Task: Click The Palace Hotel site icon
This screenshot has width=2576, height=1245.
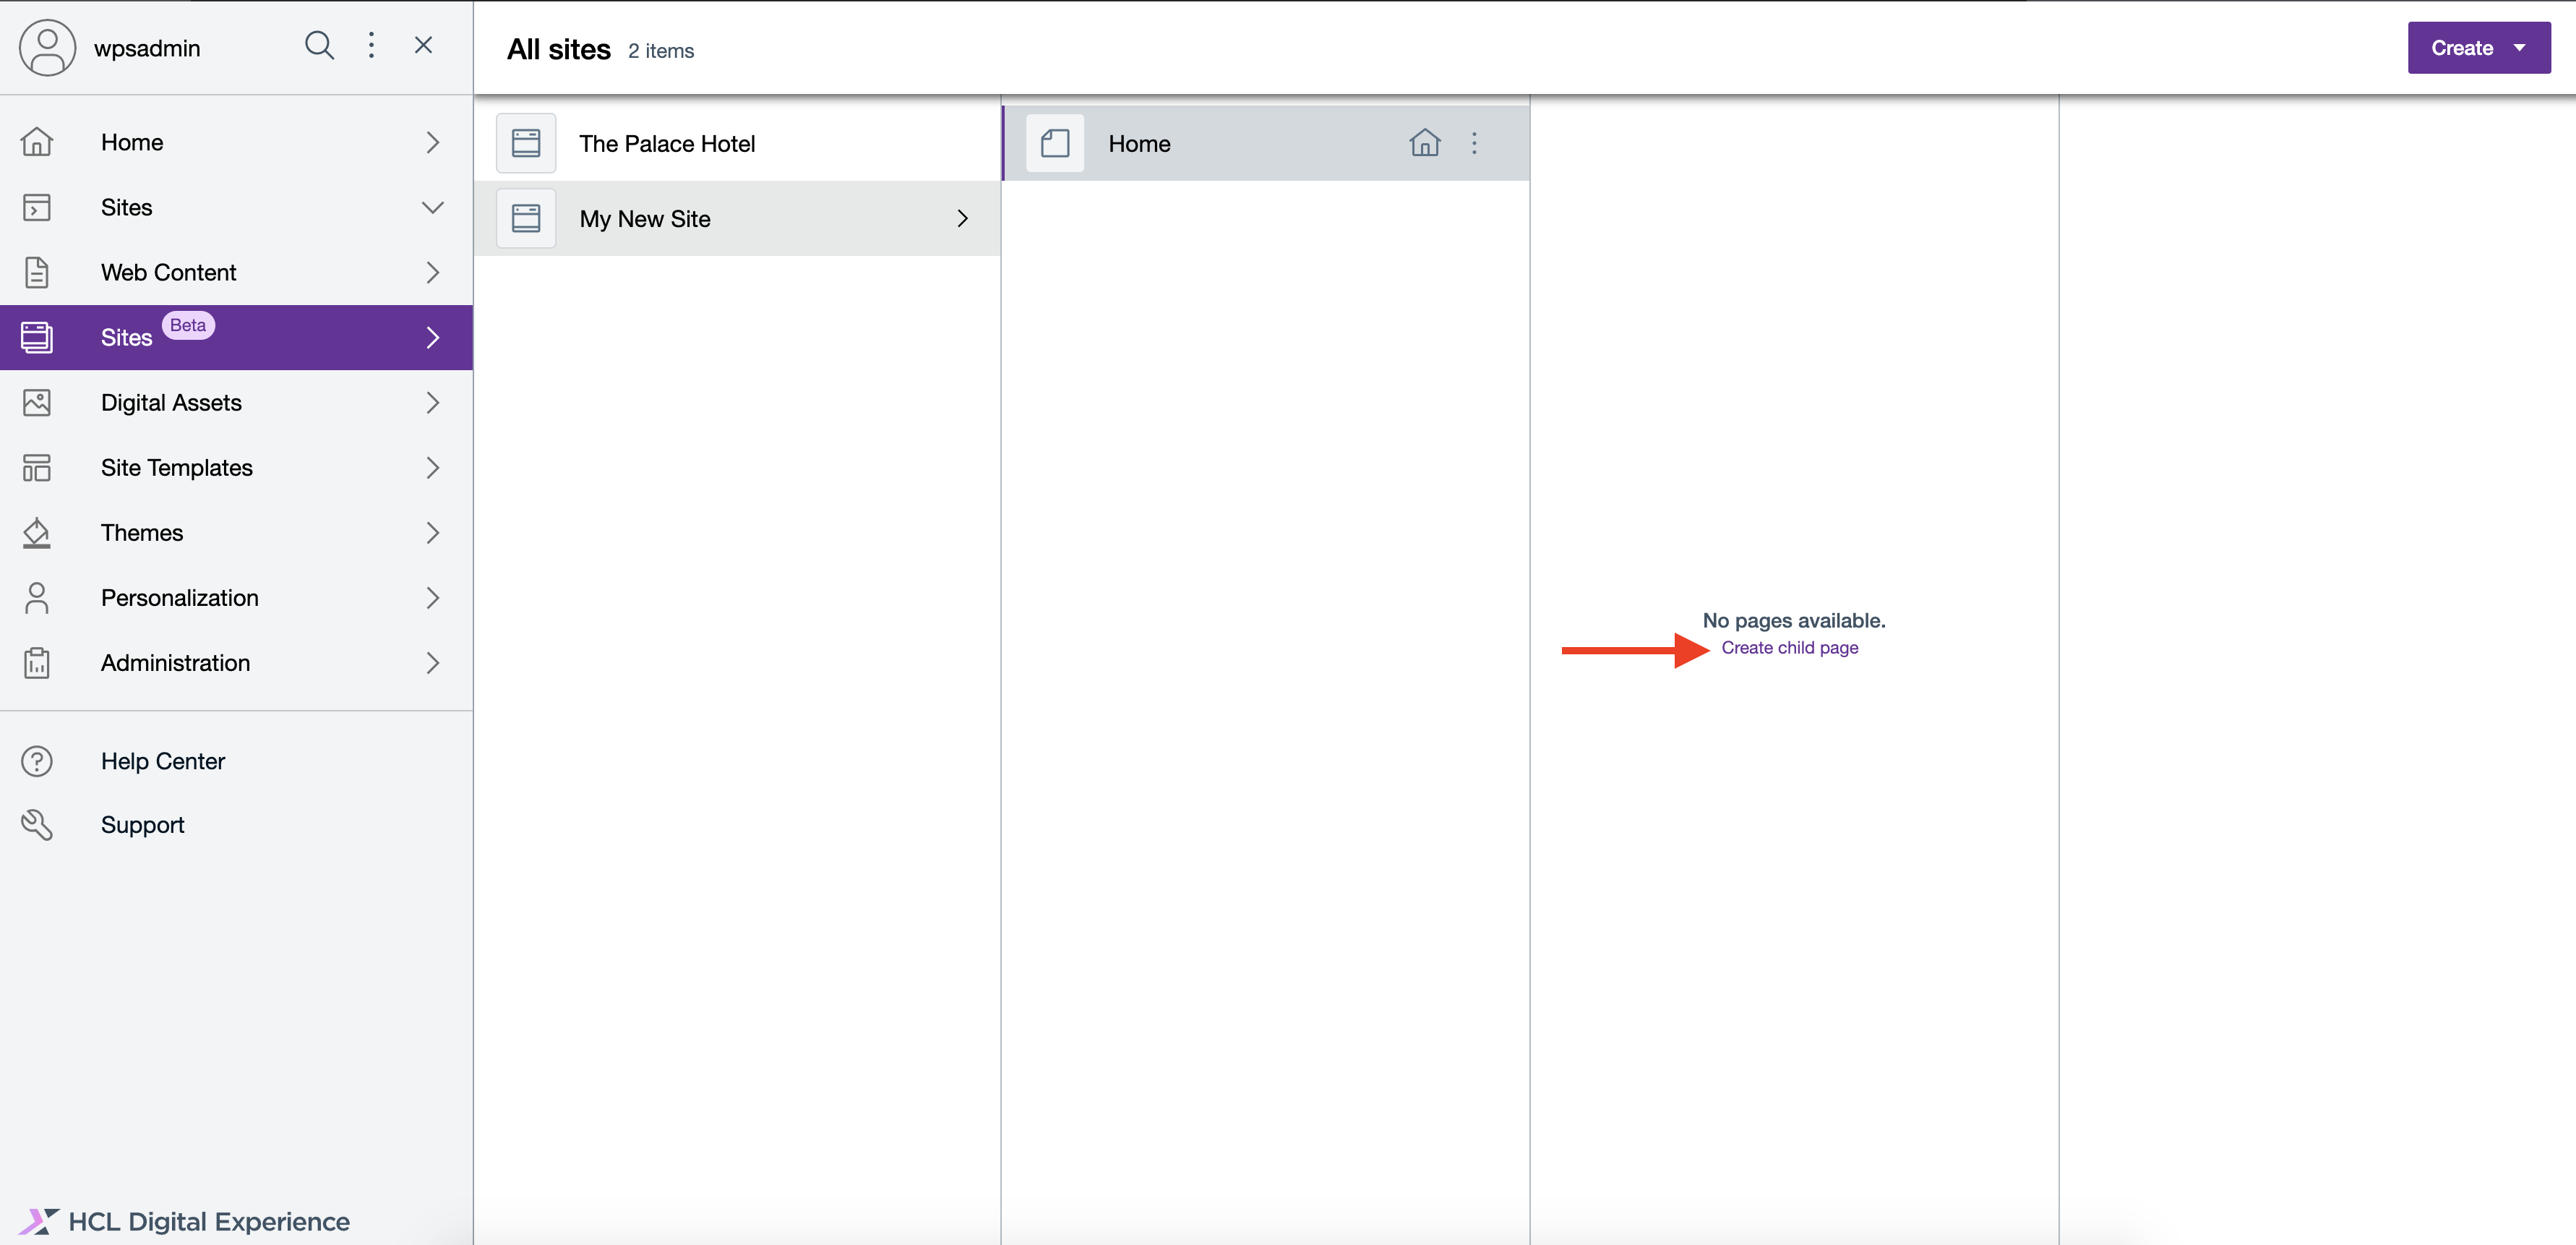Action: pos(526,144)
